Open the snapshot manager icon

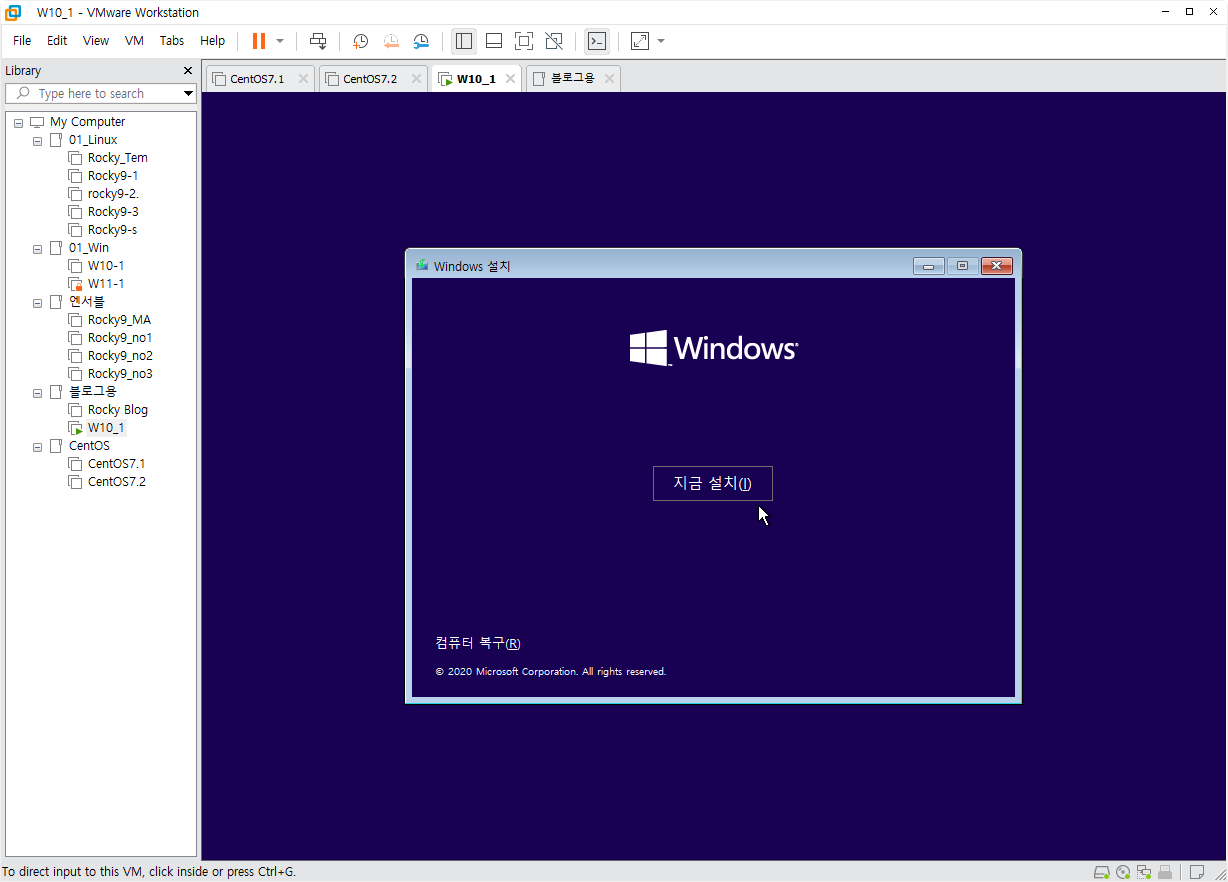[x=421, y=41]
